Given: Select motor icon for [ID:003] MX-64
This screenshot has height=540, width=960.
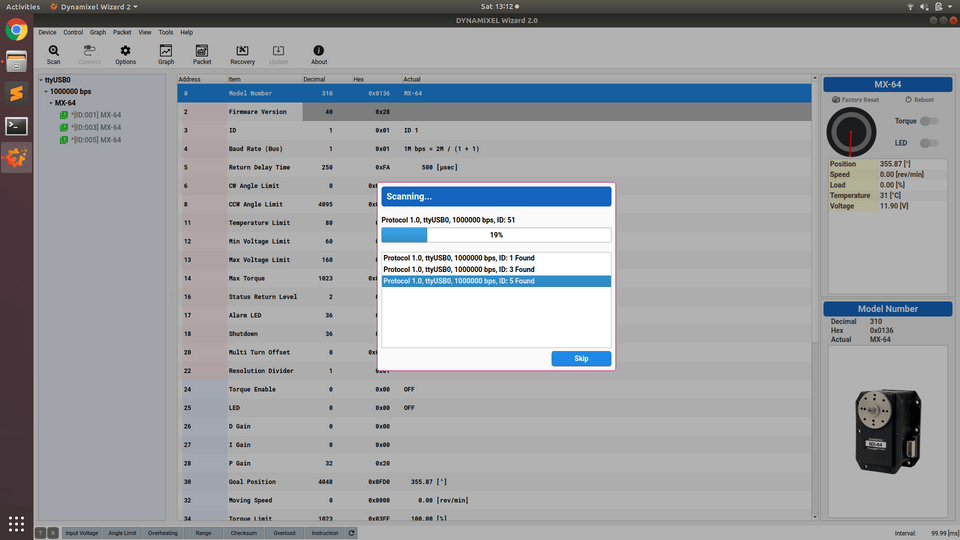Looking at the screenshot, I should point(64,127).
